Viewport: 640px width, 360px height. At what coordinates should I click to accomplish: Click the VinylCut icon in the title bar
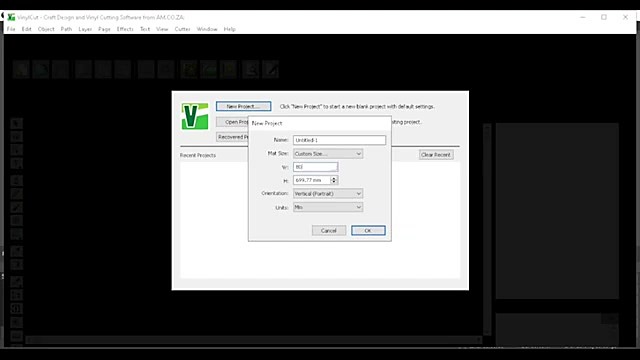click(11, 17)
